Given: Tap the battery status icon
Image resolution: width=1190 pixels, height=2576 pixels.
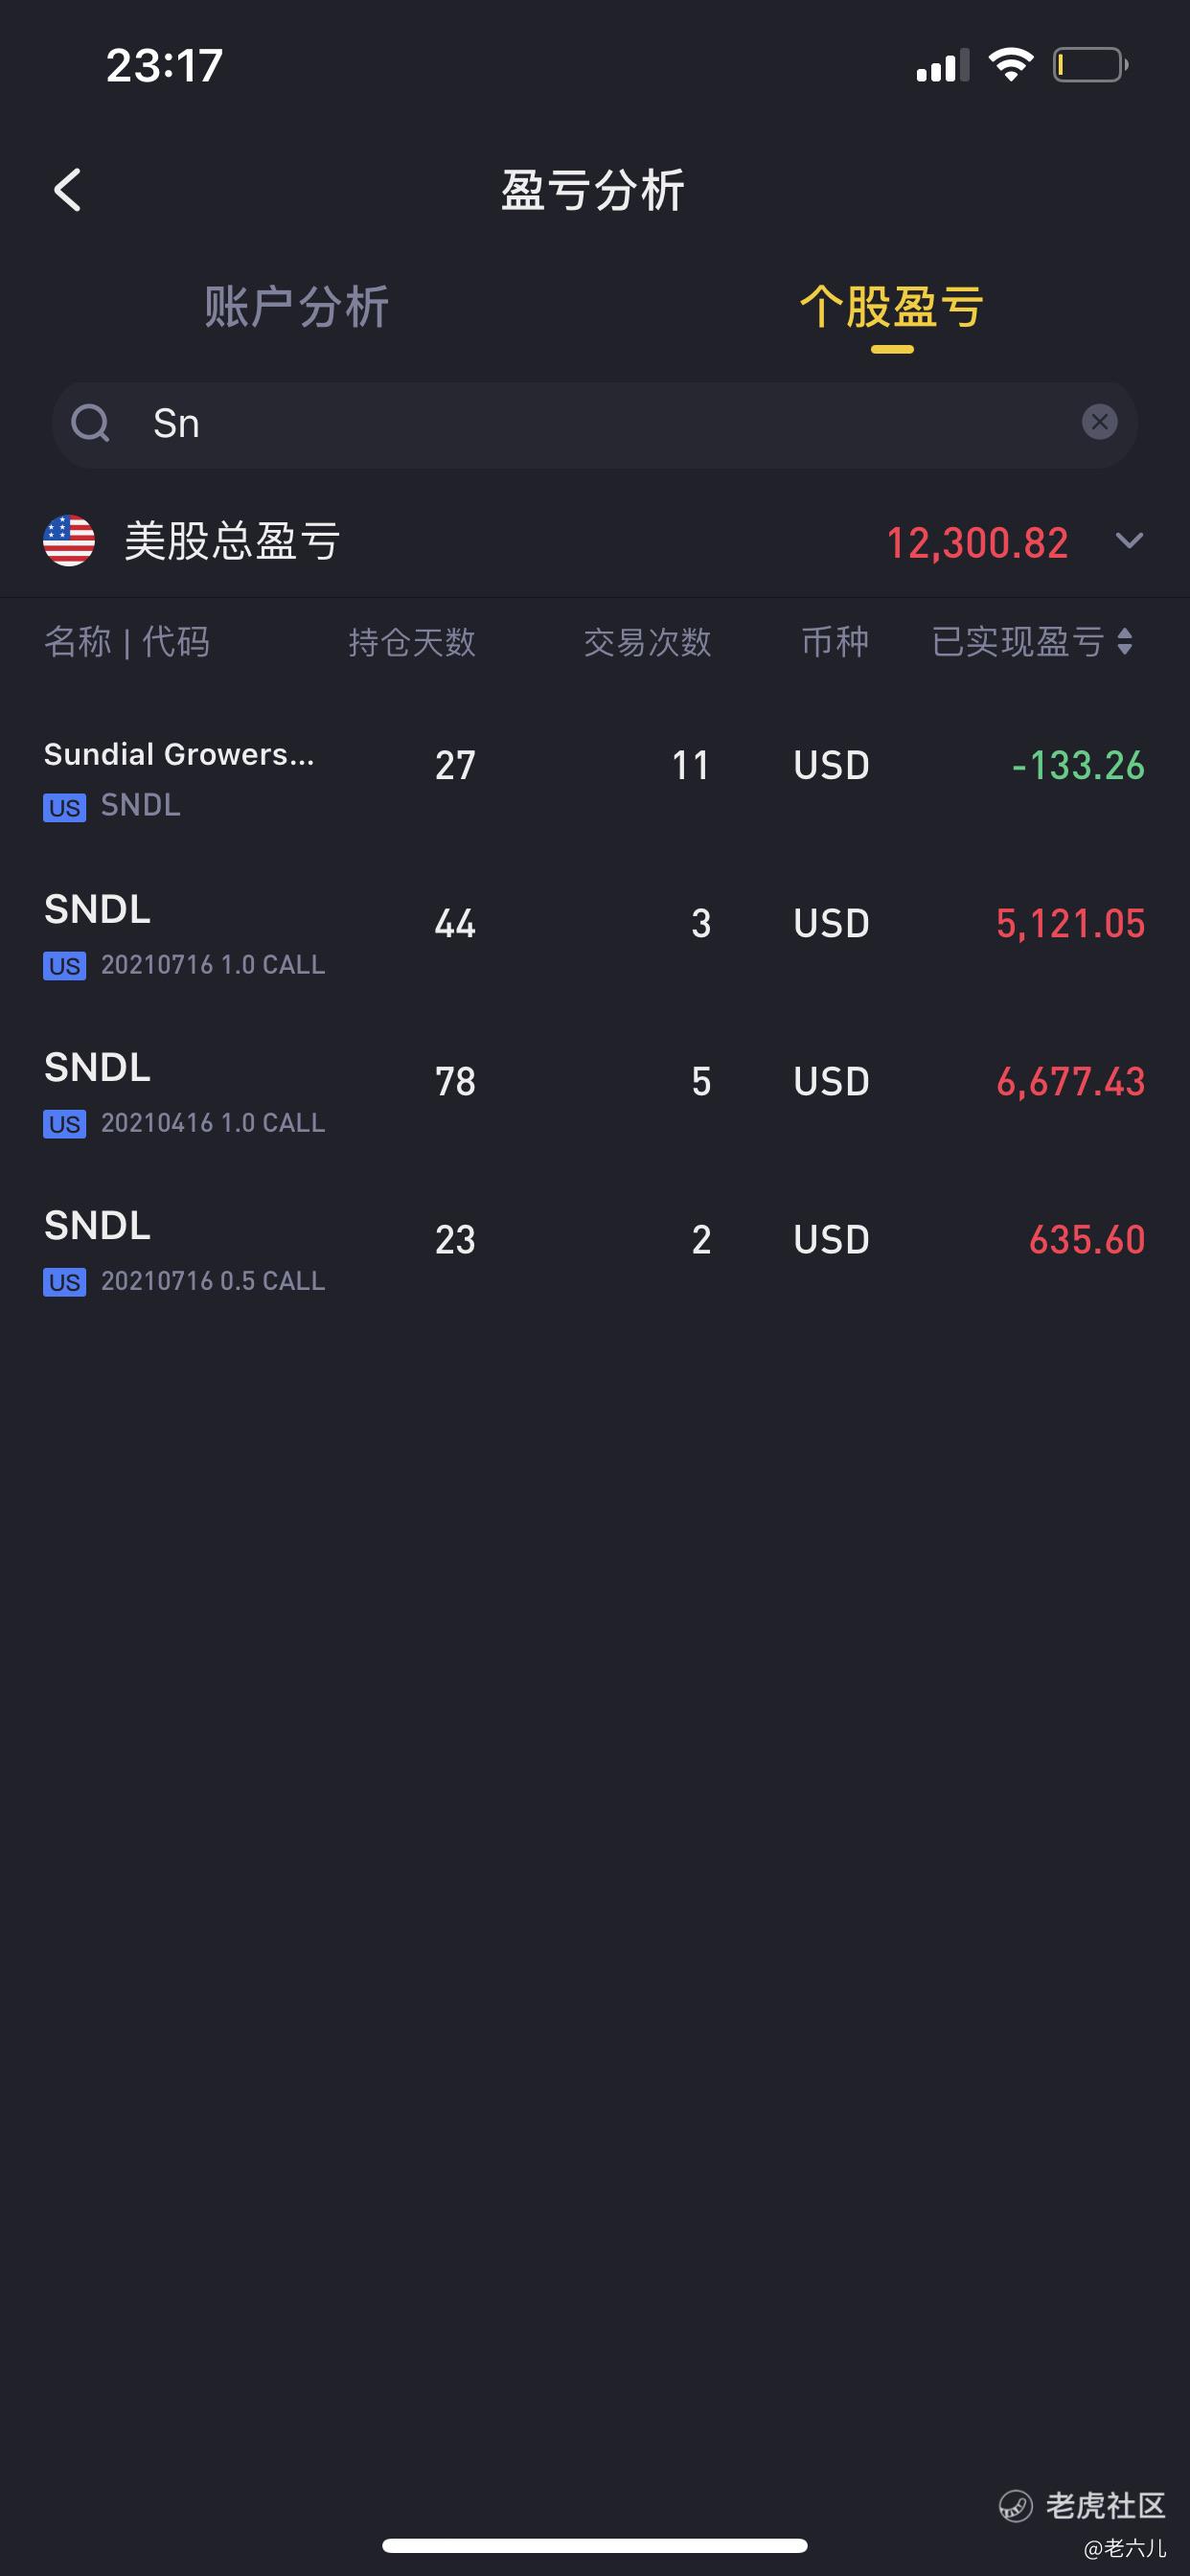Looking at the screenshot, I should click(x=1090, y=66).
